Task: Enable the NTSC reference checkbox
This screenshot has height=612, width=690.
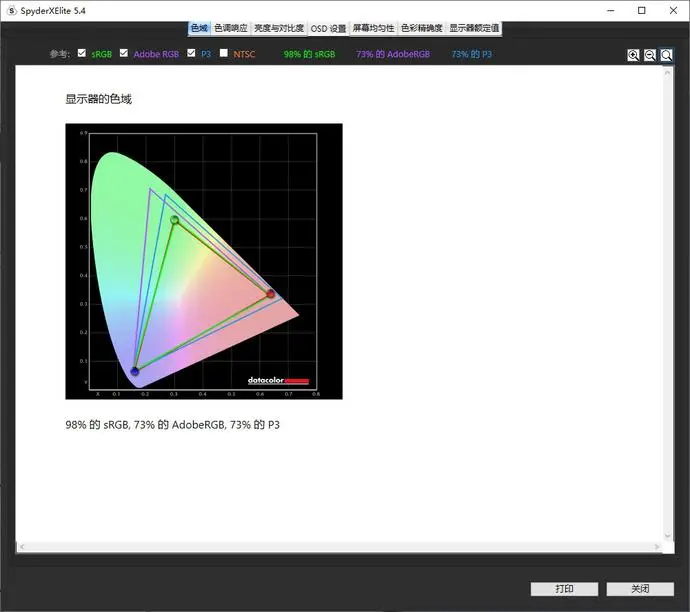Action: coord(224,53)
